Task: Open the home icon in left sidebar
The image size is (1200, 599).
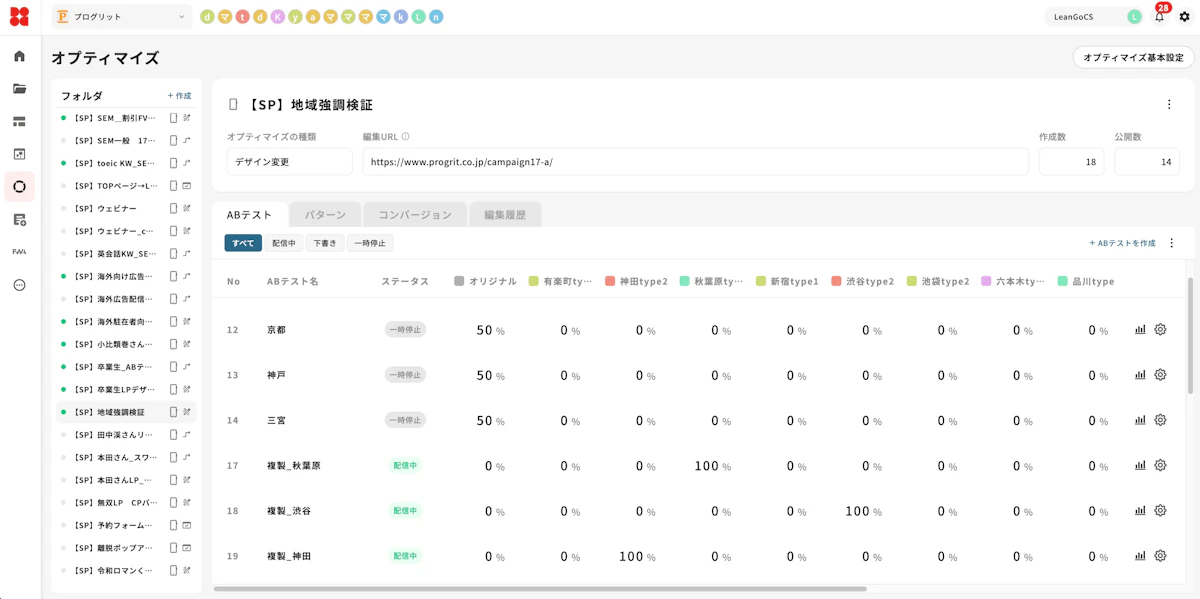Action: (19, 56)
